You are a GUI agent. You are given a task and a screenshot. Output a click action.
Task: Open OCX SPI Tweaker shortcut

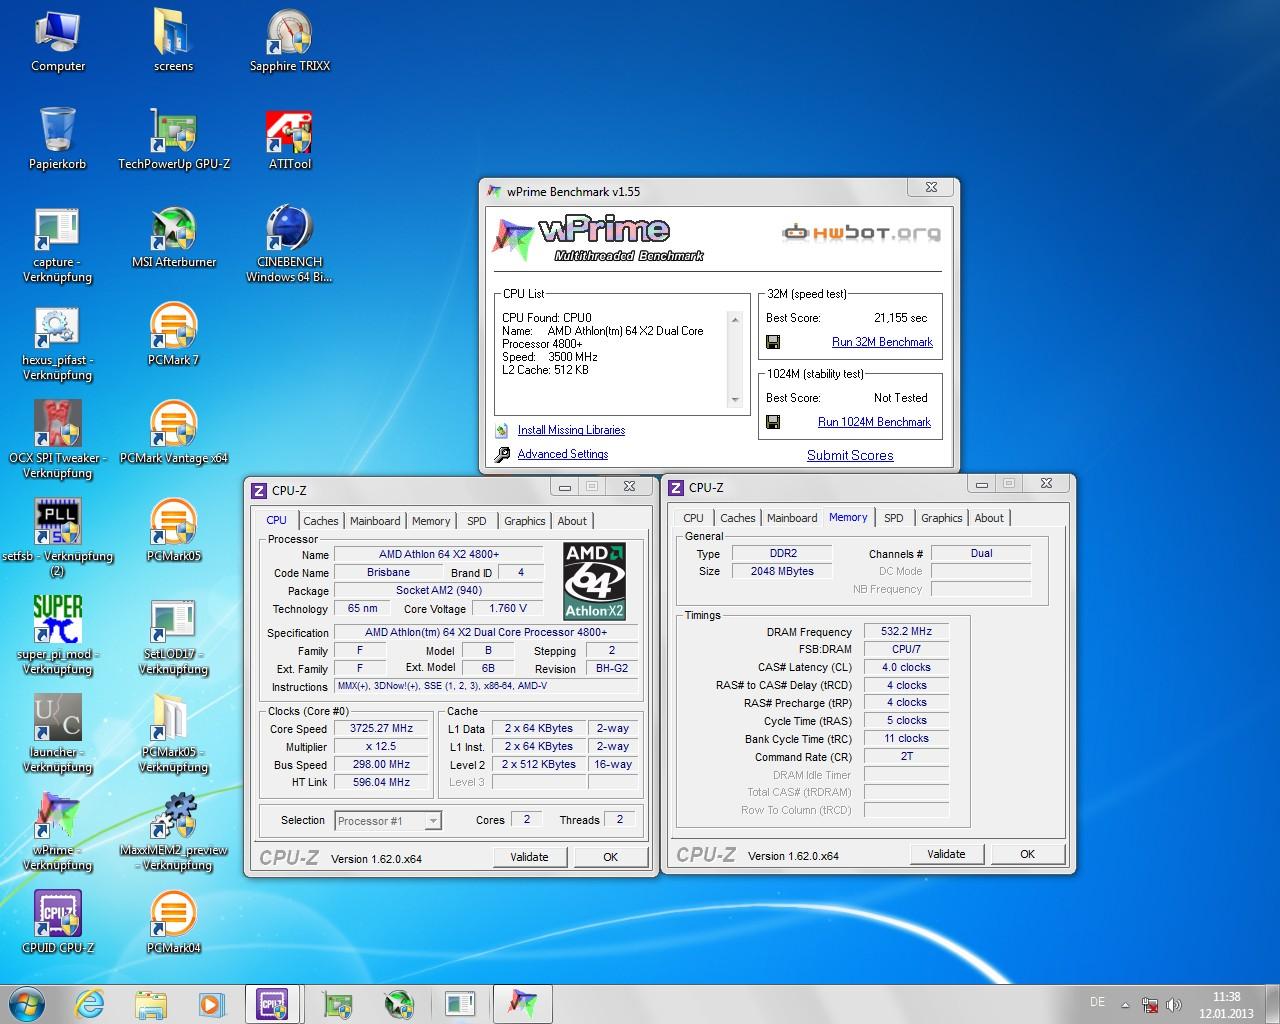coord(58,441)
